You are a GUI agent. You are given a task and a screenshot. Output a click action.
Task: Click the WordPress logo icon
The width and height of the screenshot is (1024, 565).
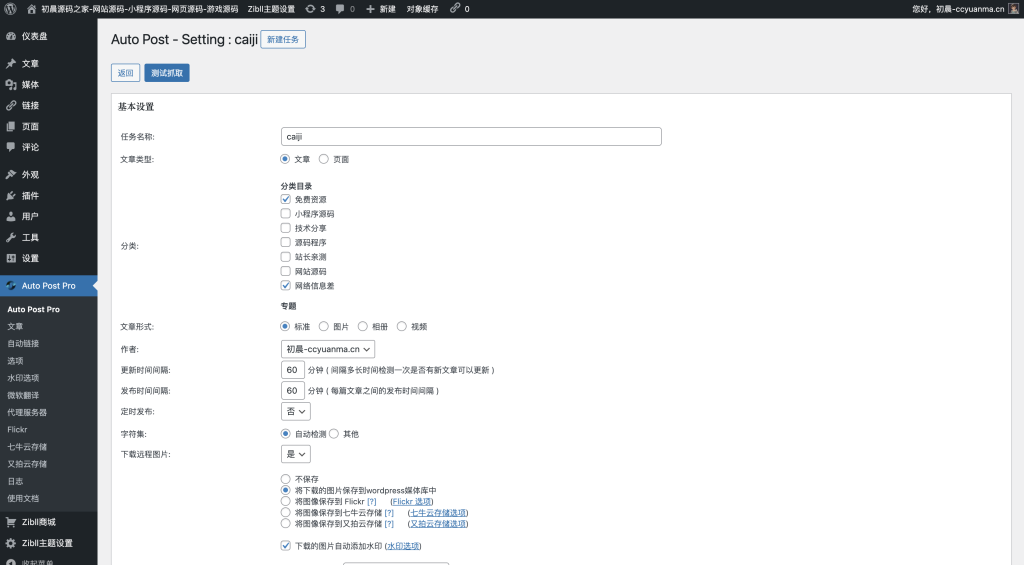pyautogui.click(x=10, y=8)
